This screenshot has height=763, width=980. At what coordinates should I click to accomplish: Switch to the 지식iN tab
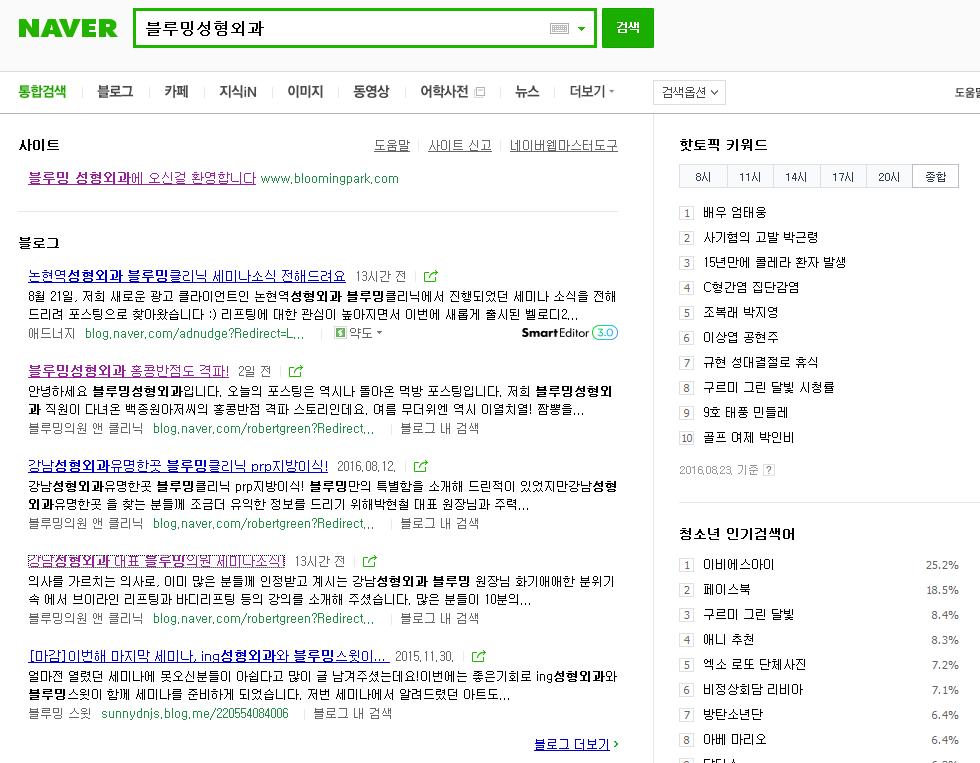pyautogui.click(x=238, y=91)
